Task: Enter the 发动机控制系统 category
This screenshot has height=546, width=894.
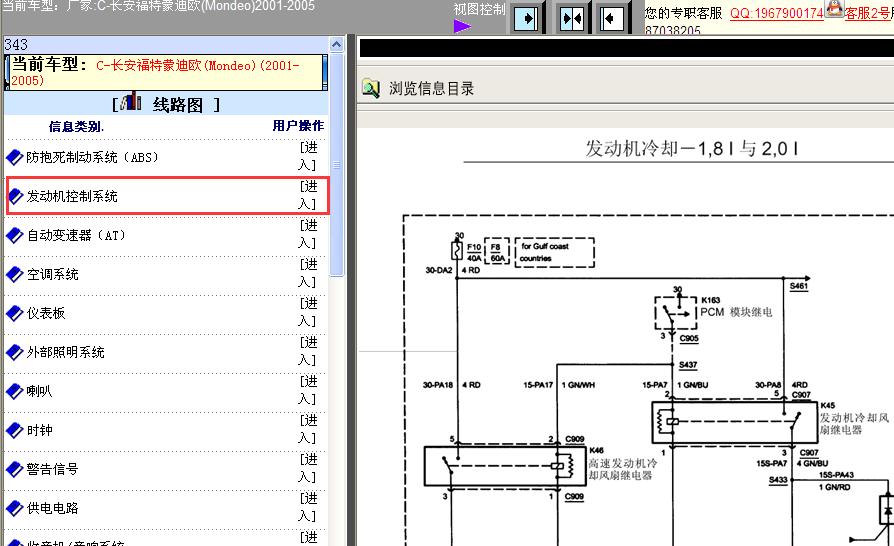Action: click(308, 195)
